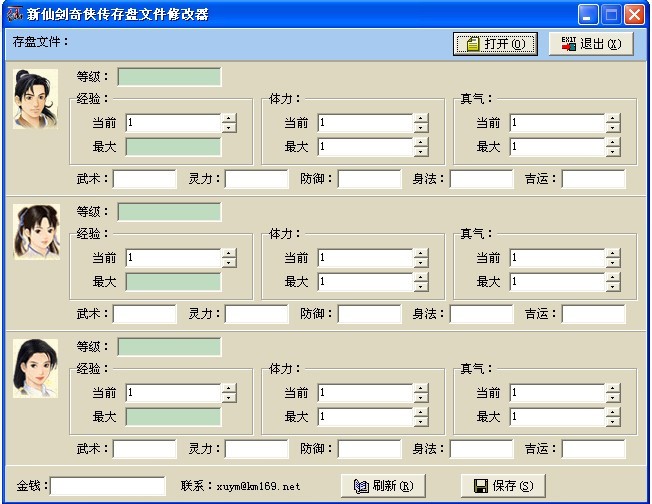Click stepper of first character's 经验 当前
Viewport: 652px width, 504px height.
(x=229, y=123)
